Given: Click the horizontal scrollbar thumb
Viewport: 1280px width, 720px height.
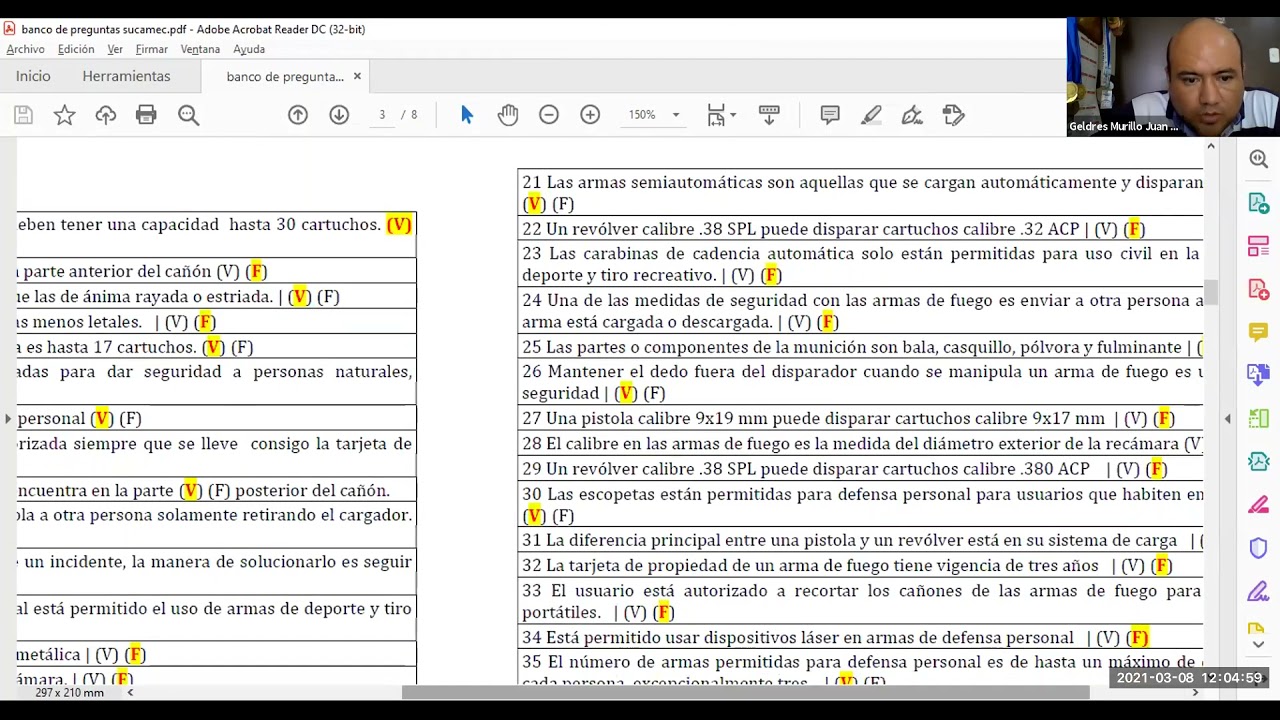Looking at the screenshot, I should [x=745, y=692].
